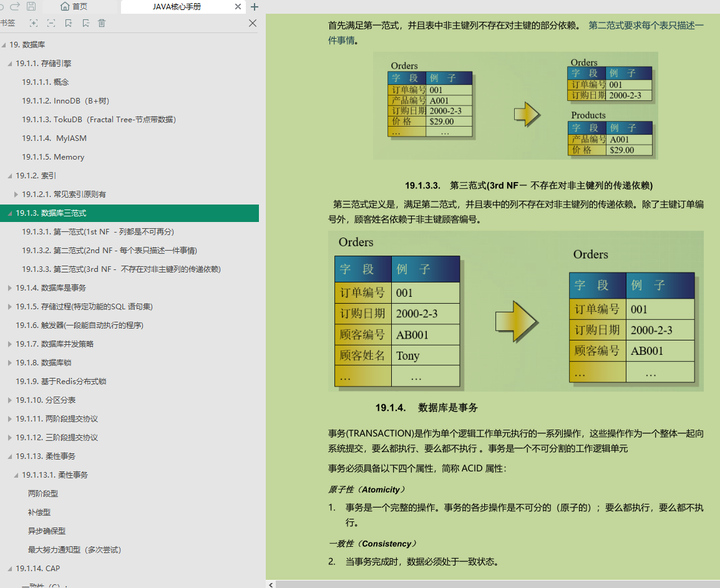Open bookmark 最大努力通知型 (多次尝试)
Viewport: 720px width, 588px height.
coord(74,550)
